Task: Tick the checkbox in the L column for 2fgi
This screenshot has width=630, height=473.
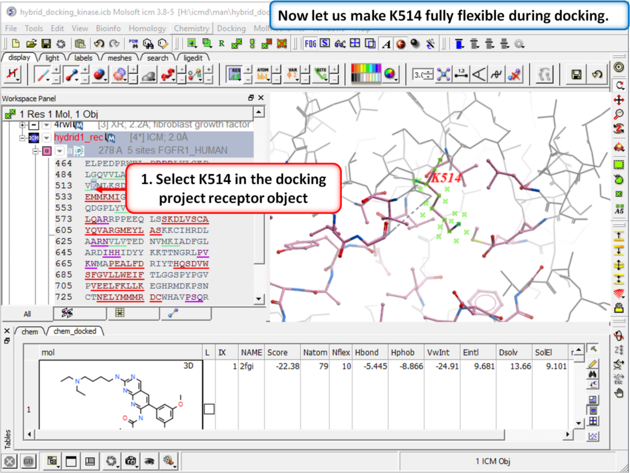Action: 209,408
